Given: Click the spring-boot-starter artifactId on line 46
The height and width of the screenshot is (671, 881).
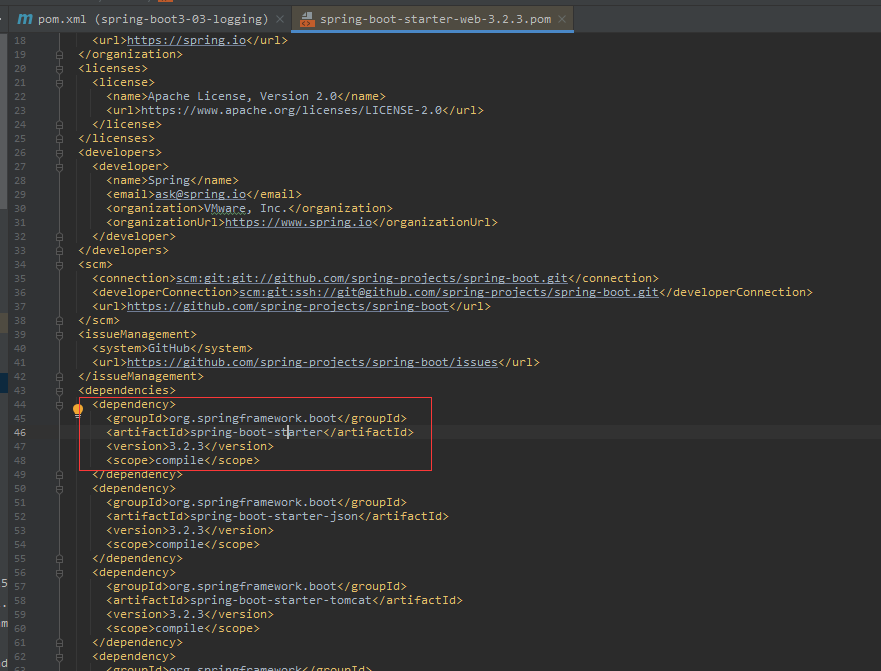Looking at the screenshot, I should pos(257,433).
